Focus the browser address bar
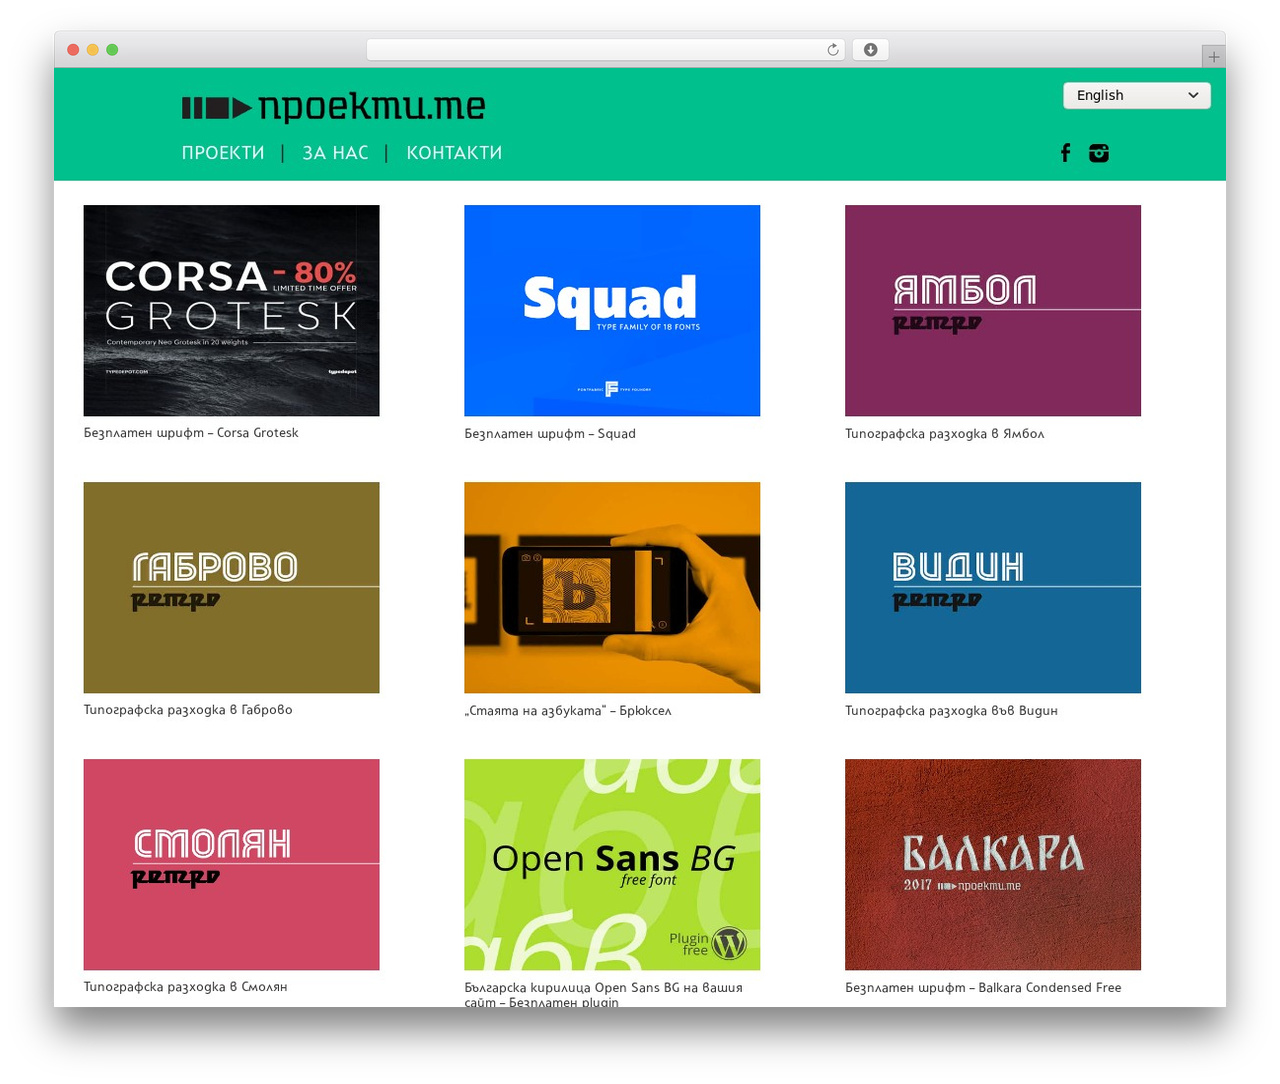Screen dimensions: 1280x1084 [606, 50]
